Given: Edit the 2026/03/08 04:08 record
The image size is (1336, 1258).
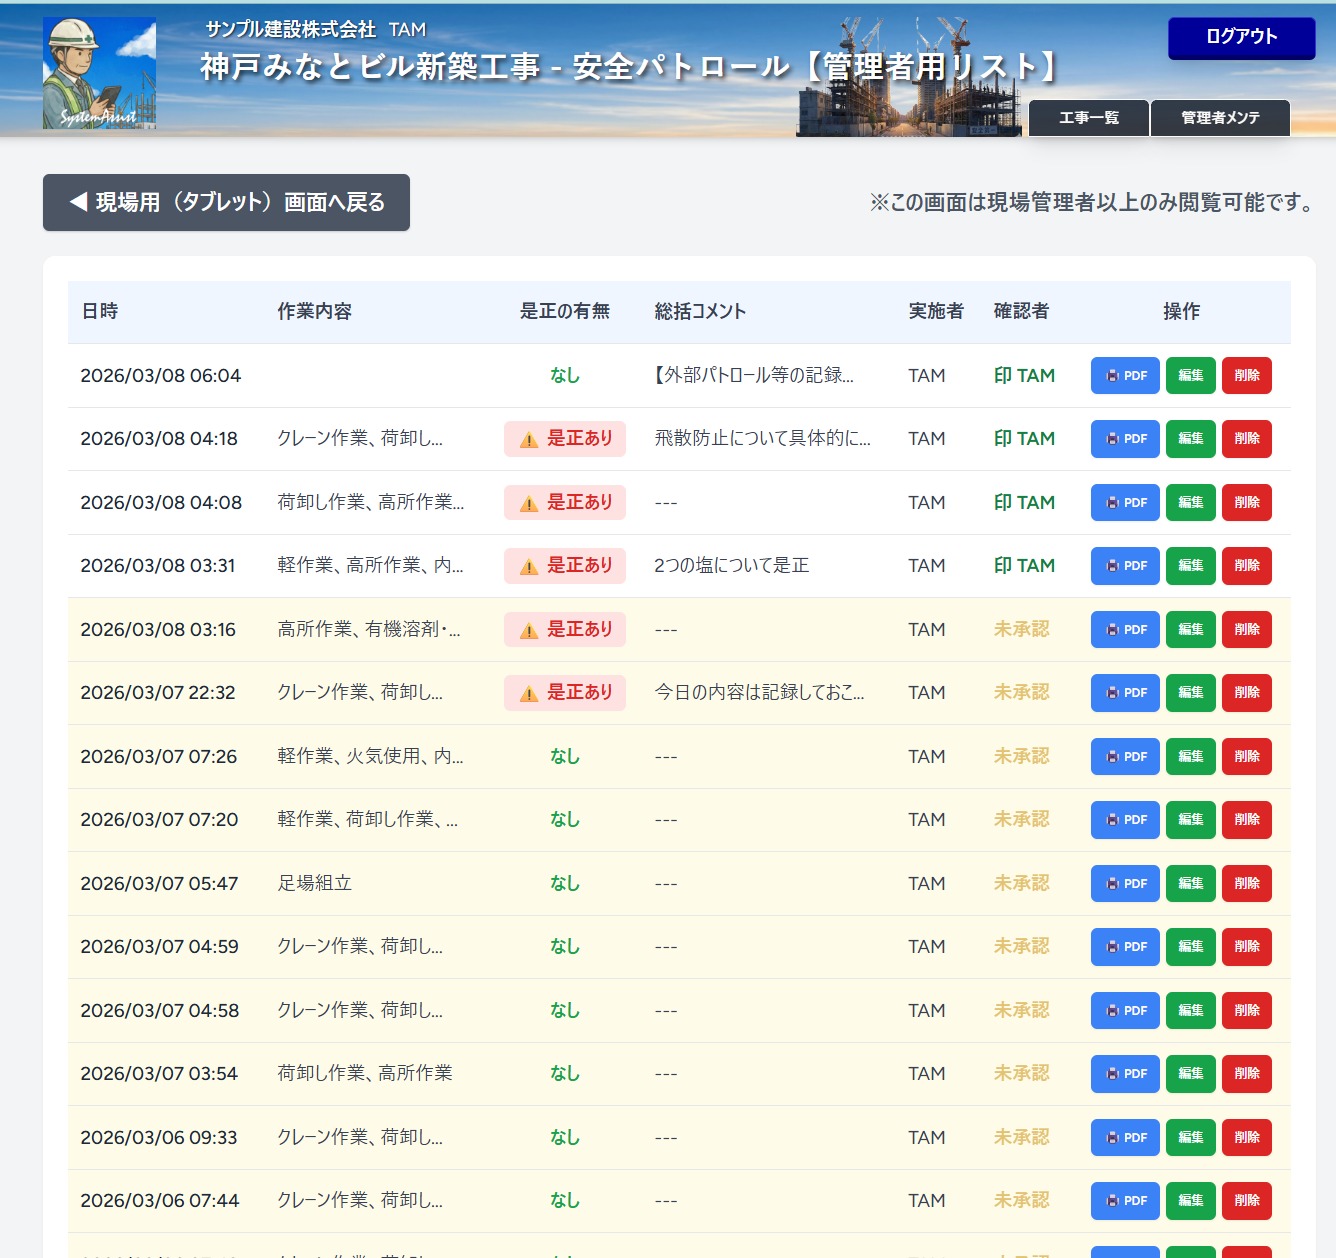Looking at the screenshot, I should (x=1190, y=502).
